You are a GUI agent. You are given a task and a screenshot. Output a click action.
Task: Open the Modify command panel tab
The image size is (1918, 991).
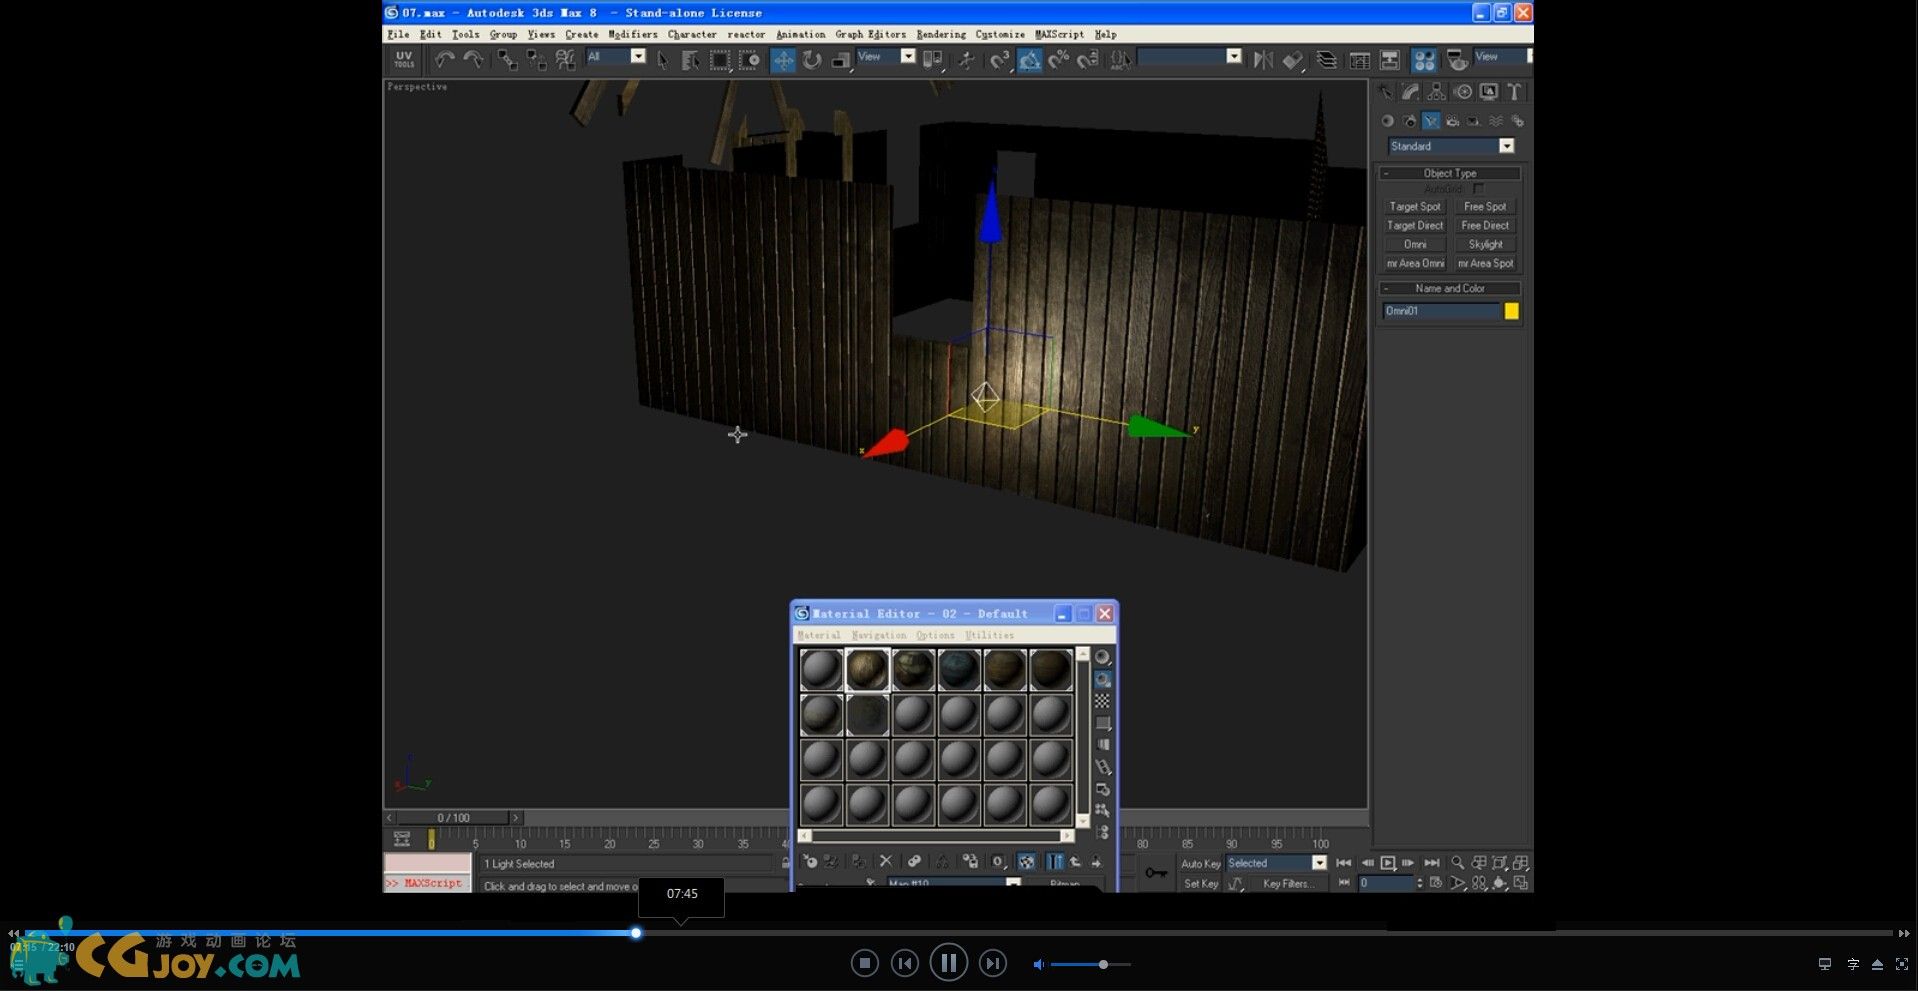tap(1410, 92)
